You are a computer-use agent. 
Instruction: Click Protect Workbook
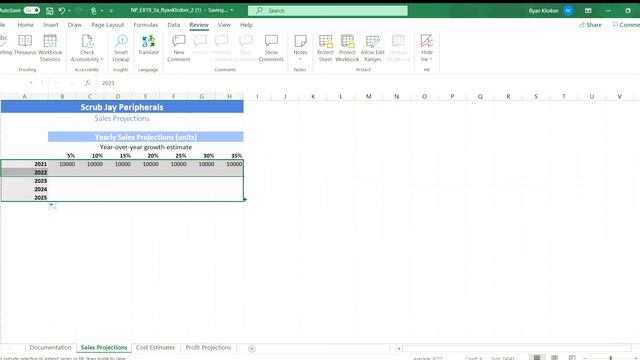coord(347,48)
